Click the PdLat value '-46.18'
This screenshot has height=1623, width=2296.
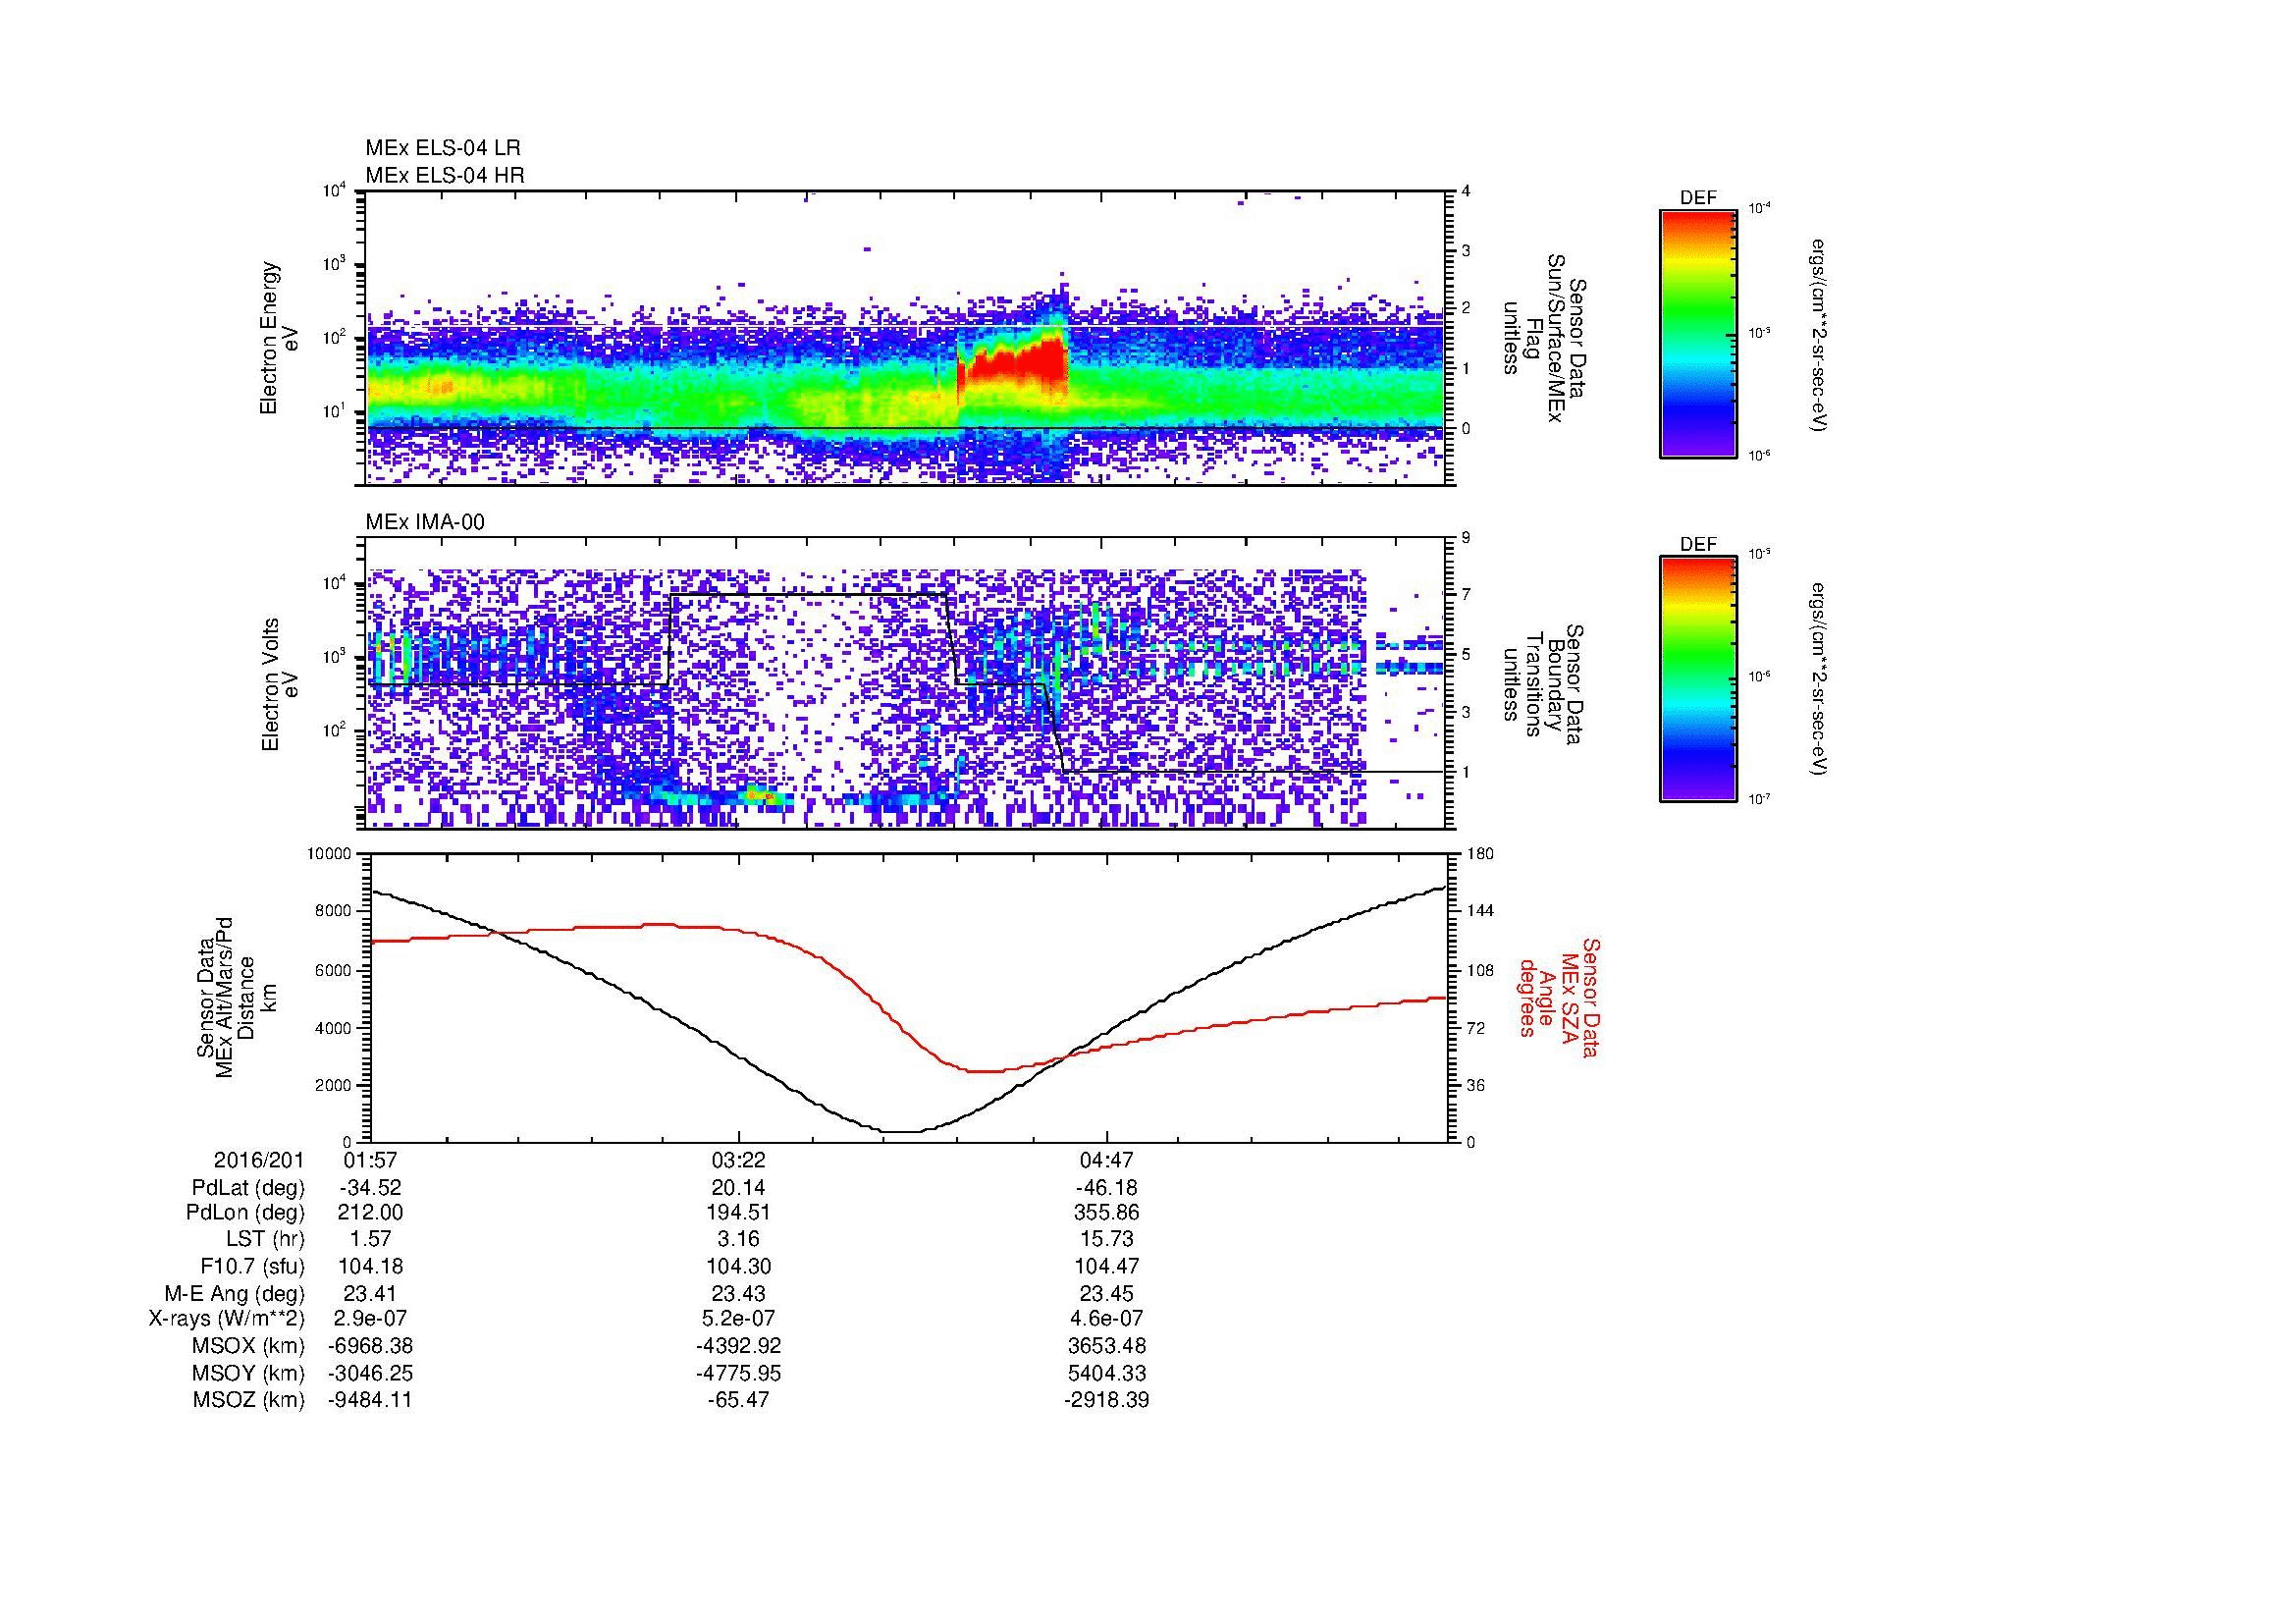(x=1106, y=1188)
